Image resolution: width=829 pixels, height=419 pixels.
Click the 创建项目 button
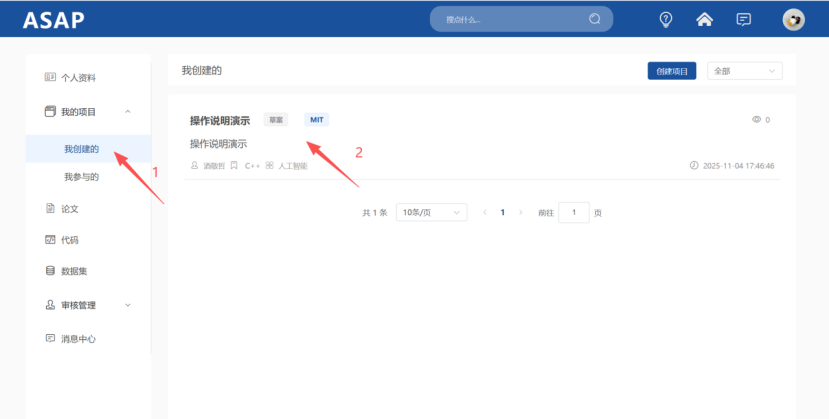(671, 71)
